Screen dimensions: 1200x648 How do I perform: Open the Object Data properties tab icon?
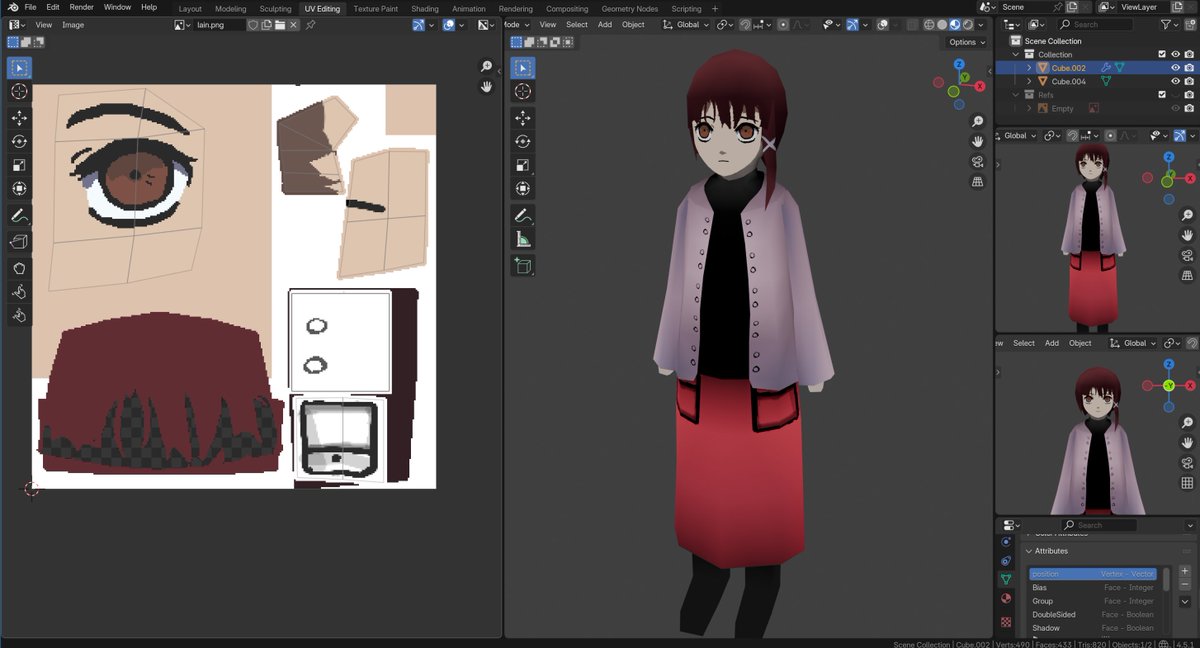pyautogui.click(x=1006, y=579)
